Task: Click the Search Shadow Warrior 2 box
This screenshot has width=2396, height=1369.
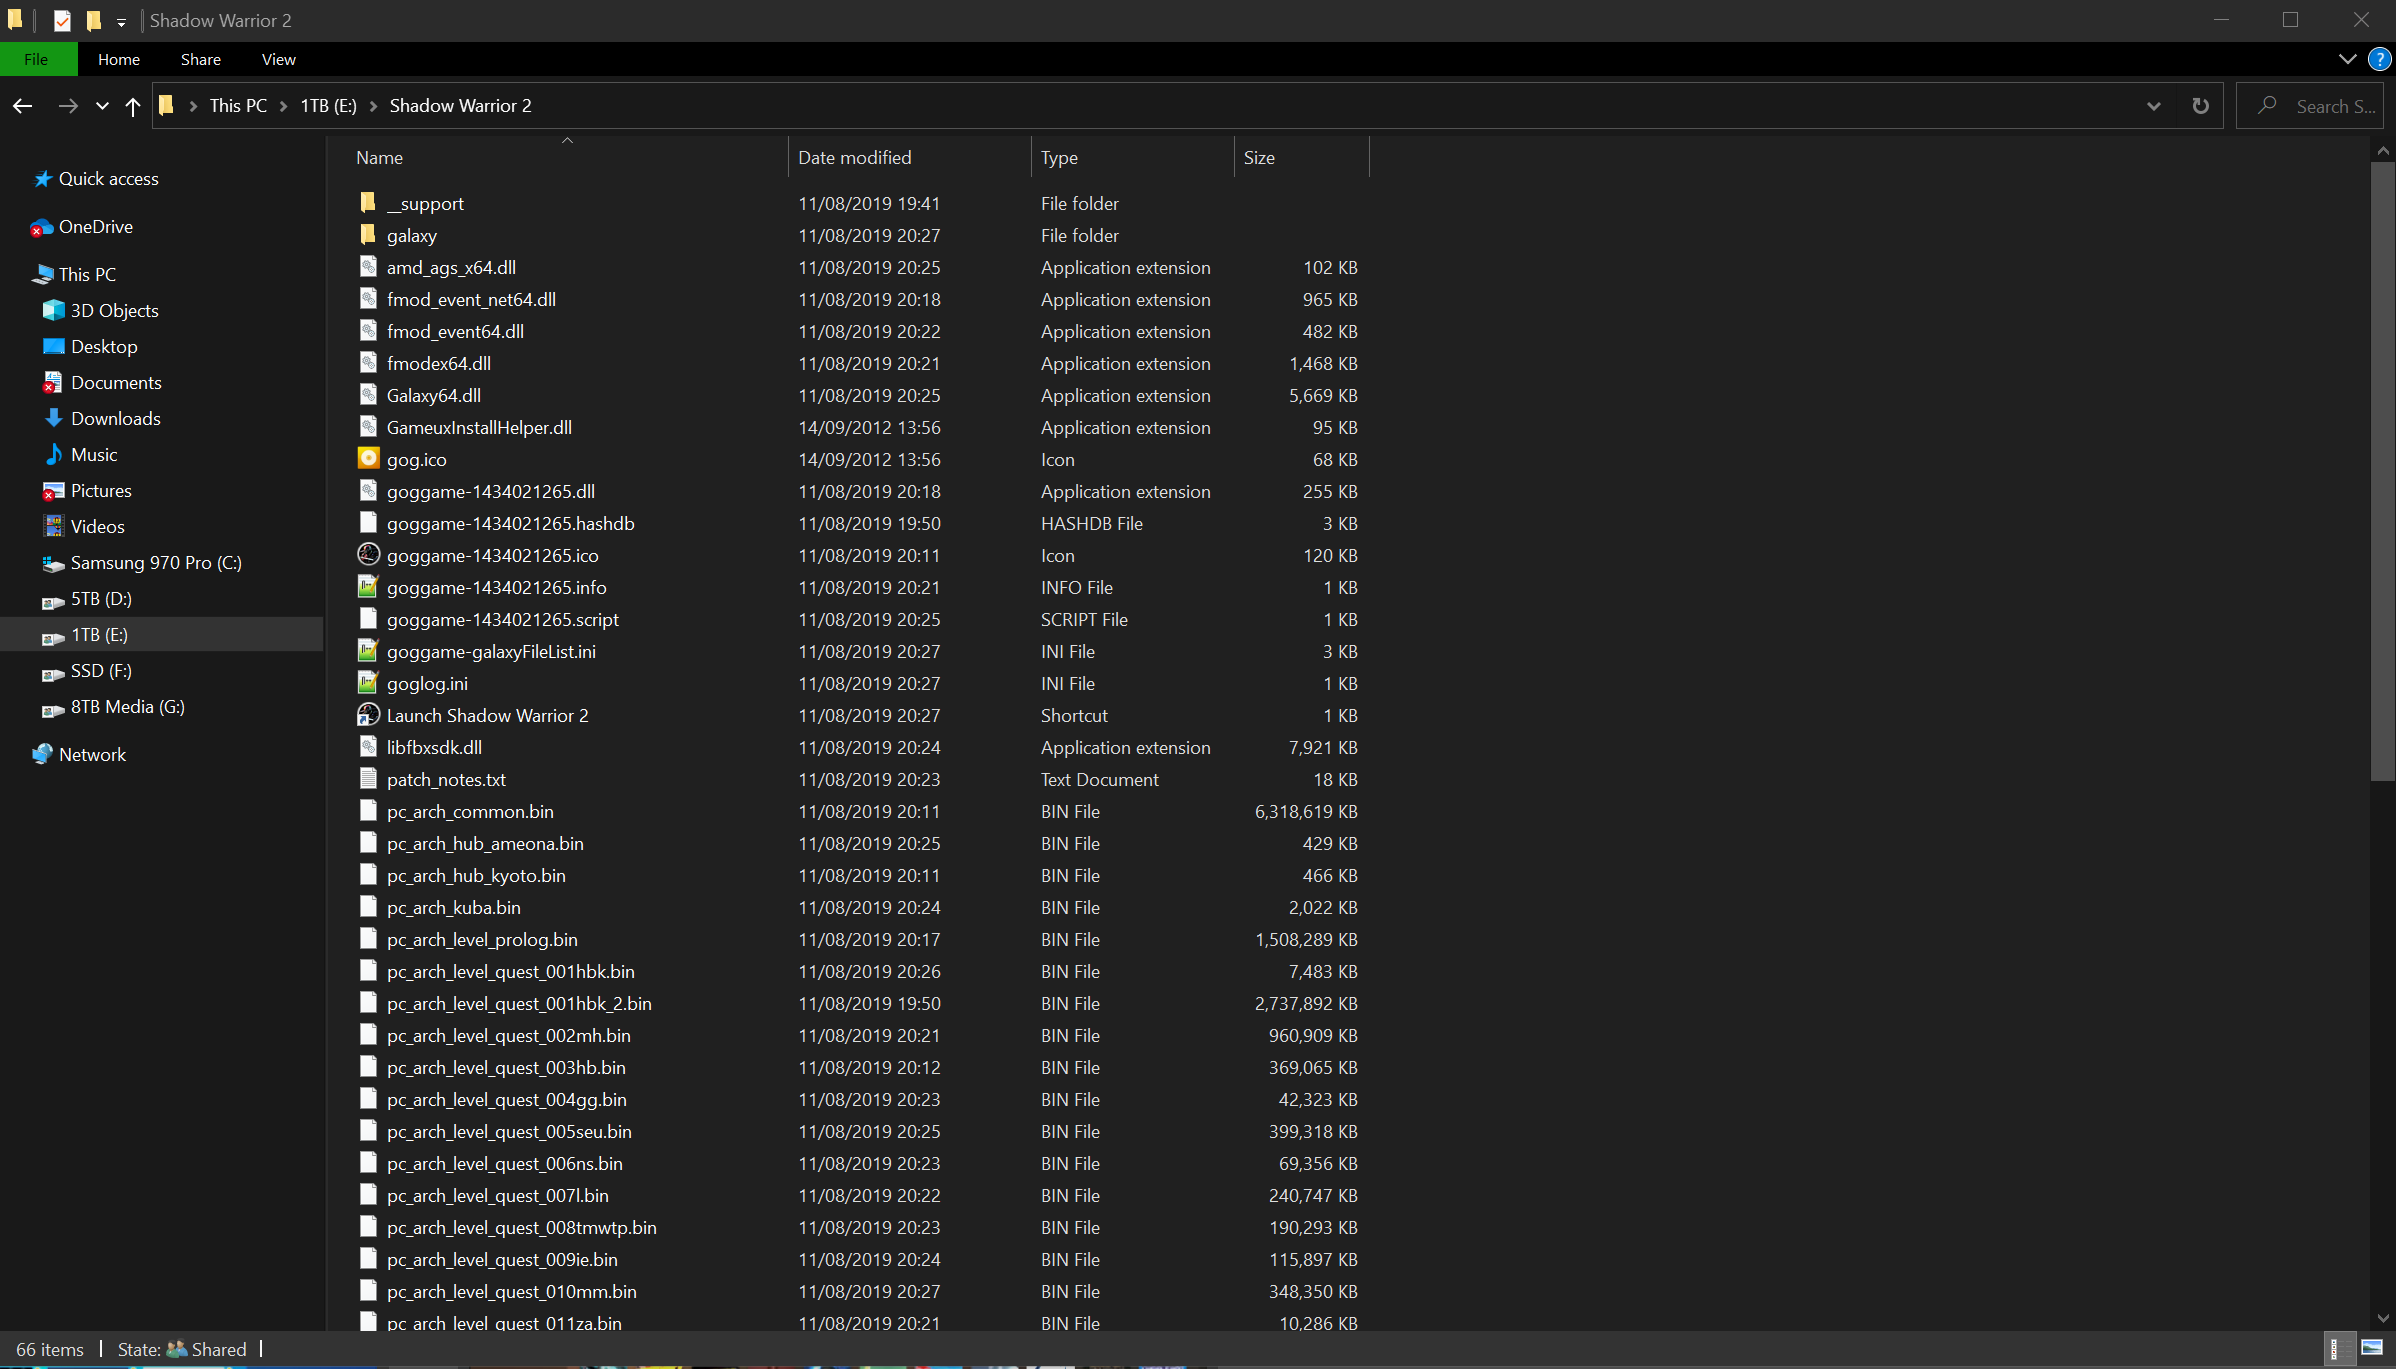Action: 2310,106
